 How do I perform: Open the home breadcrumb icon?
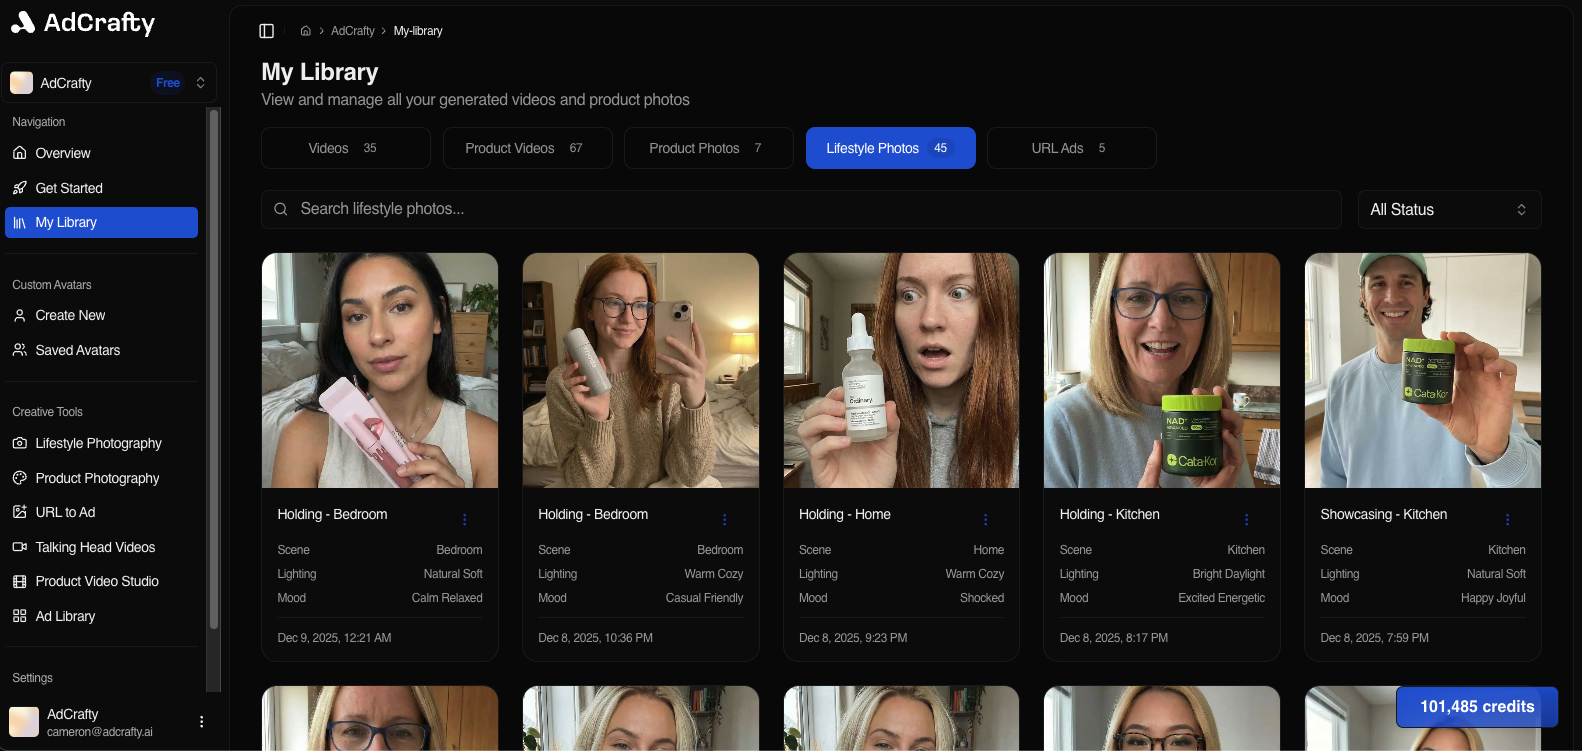(306, 31)
